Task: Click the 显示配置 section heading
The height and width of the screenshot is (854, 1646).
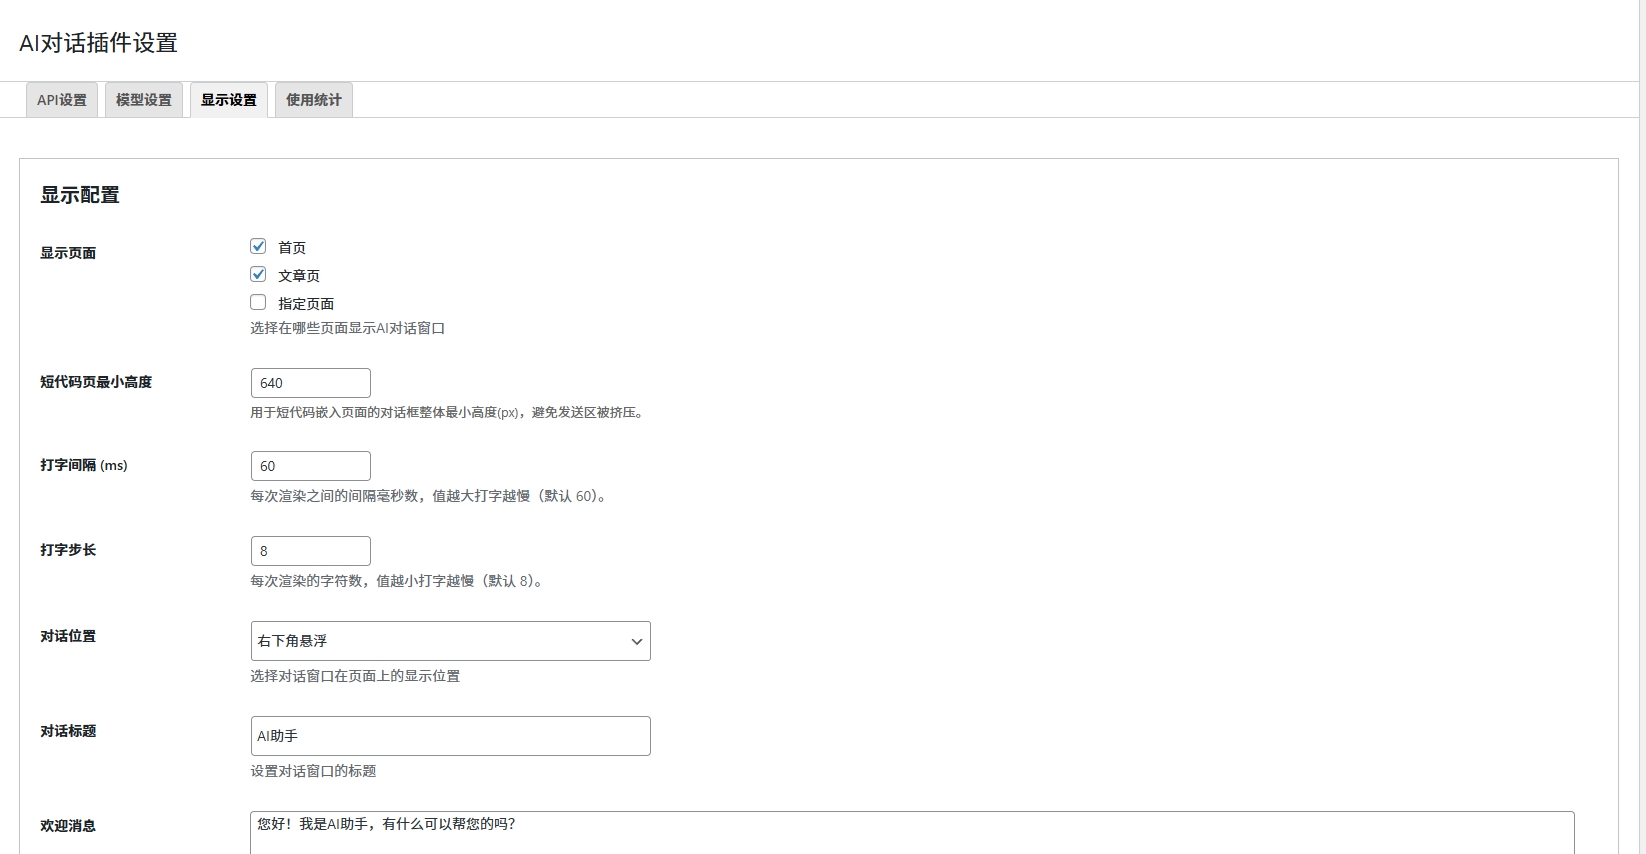Action: click(80, 195)
